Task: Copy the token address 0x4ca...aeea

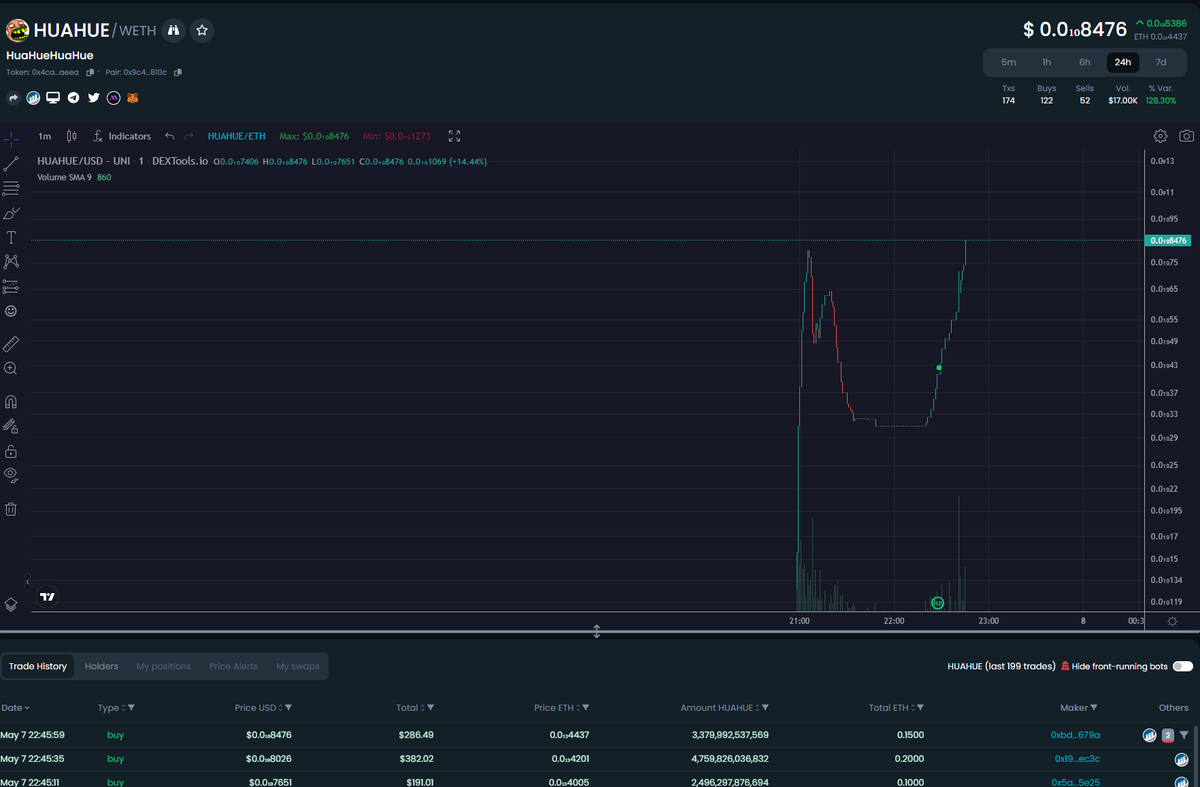Action: (x=90, y=72)
